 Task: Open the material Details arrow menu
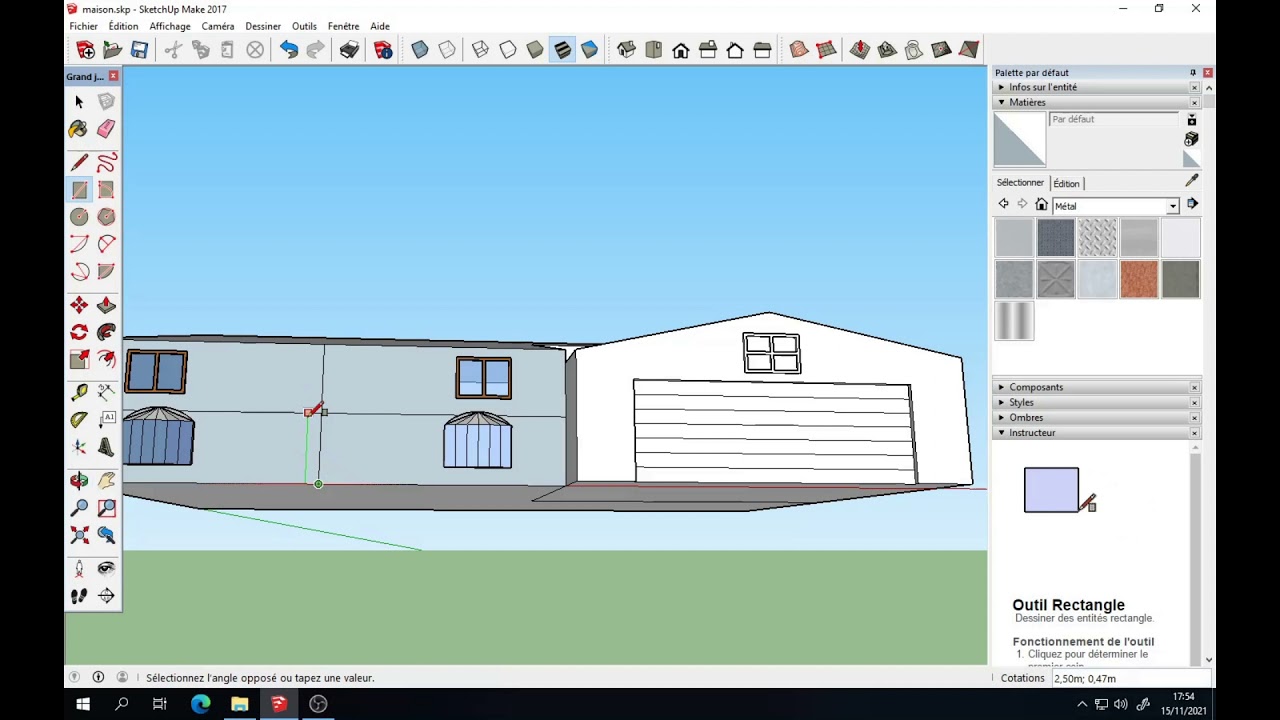1192,204
